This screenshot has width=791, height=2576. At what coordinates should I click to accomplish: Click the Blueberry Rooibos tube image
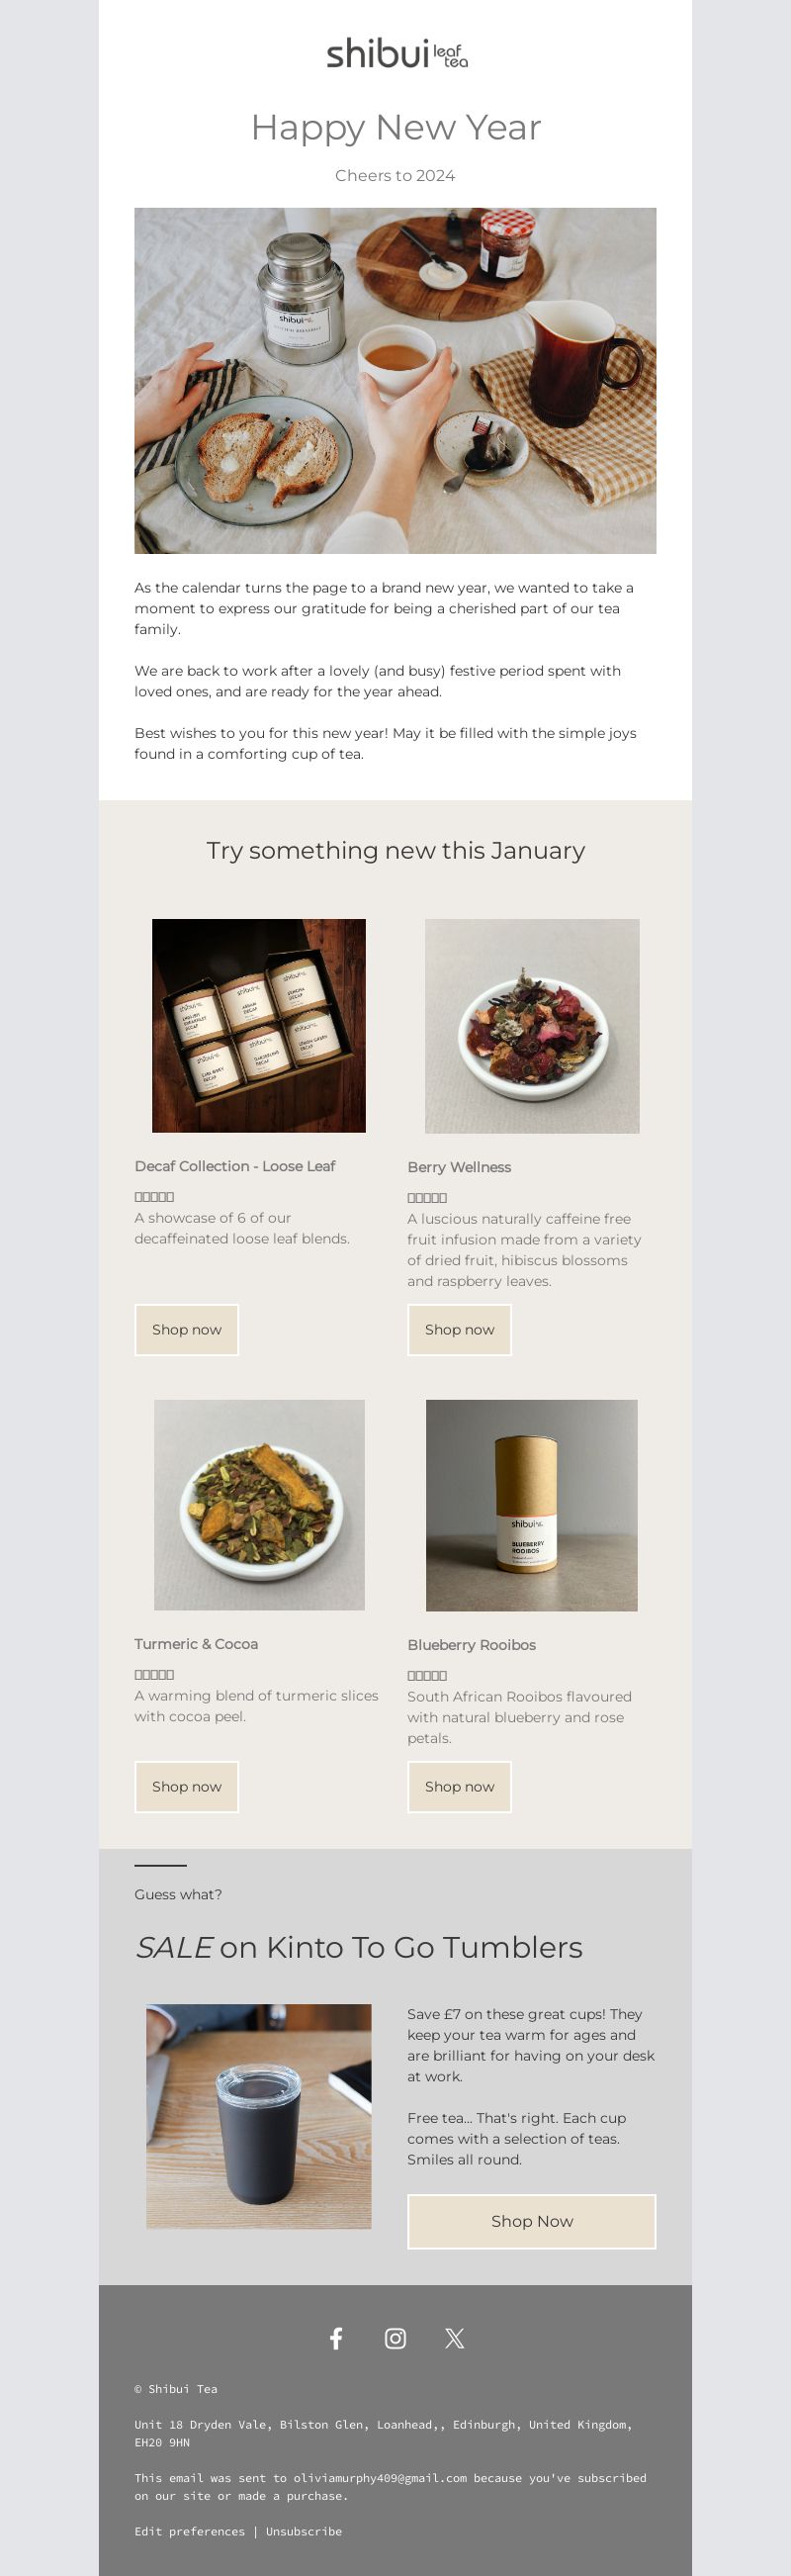532,1505
